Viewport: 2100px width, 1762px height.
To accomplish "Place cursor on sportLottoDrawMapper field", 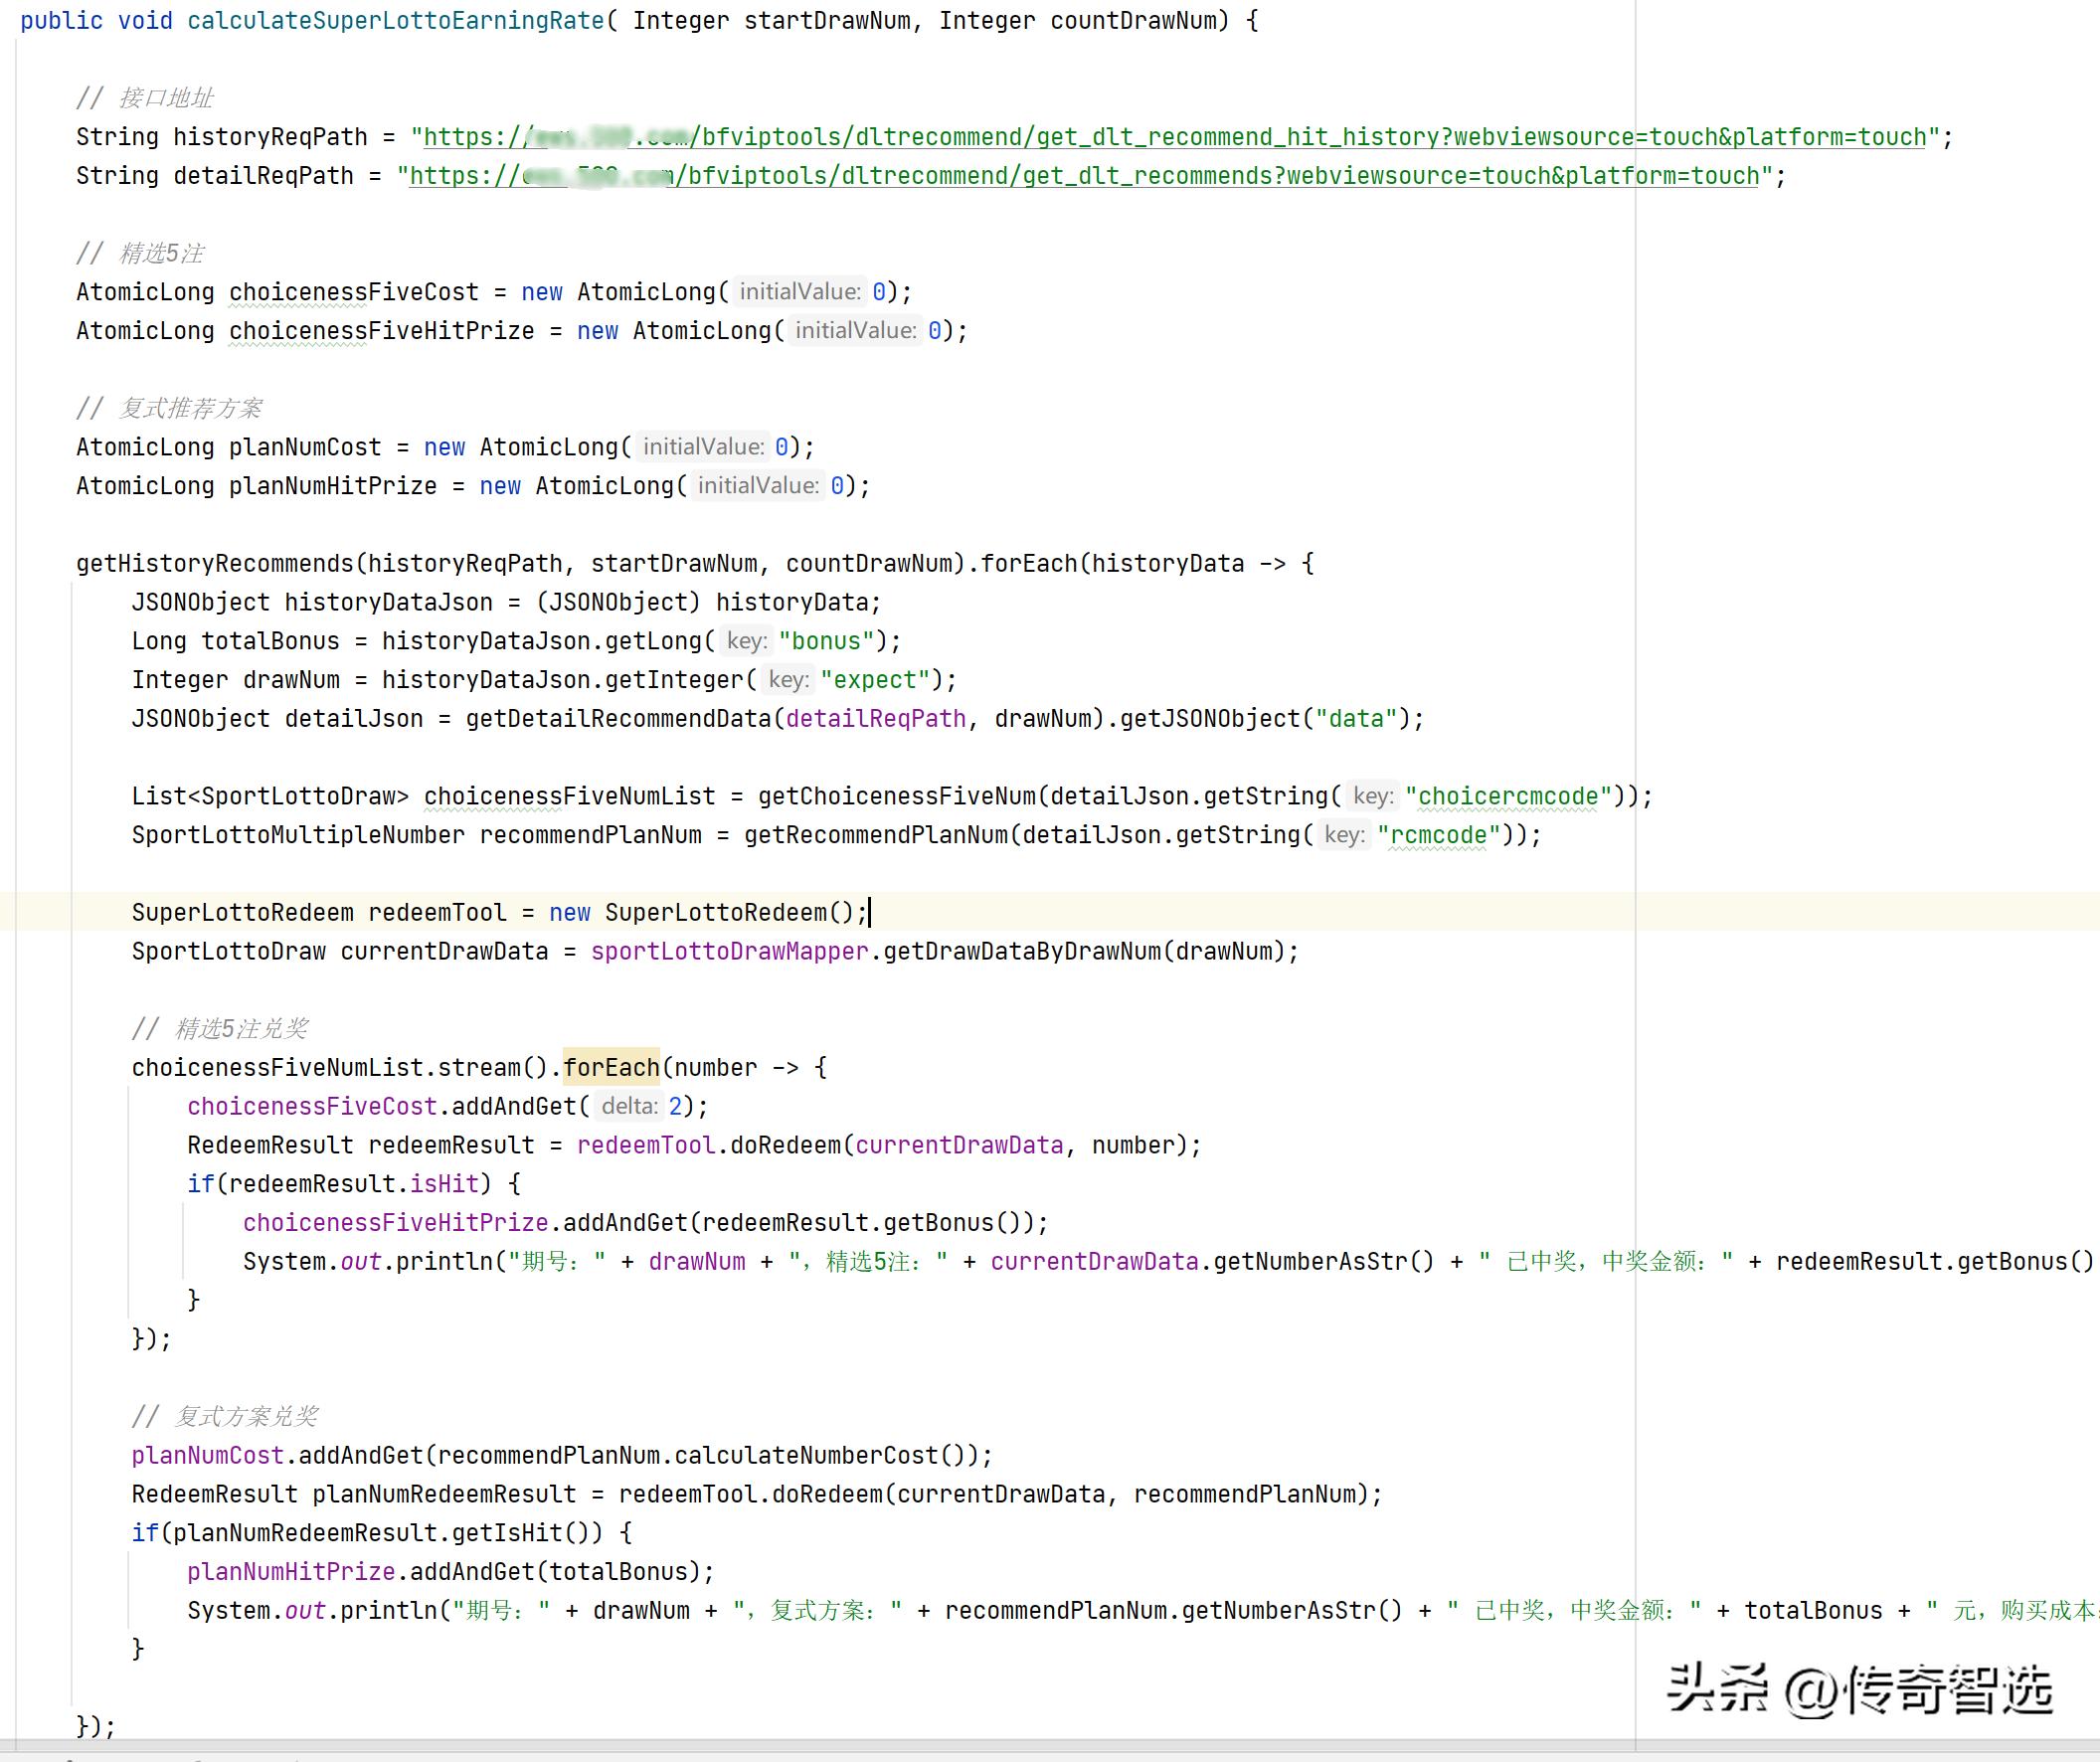I will tap(729, 951).
